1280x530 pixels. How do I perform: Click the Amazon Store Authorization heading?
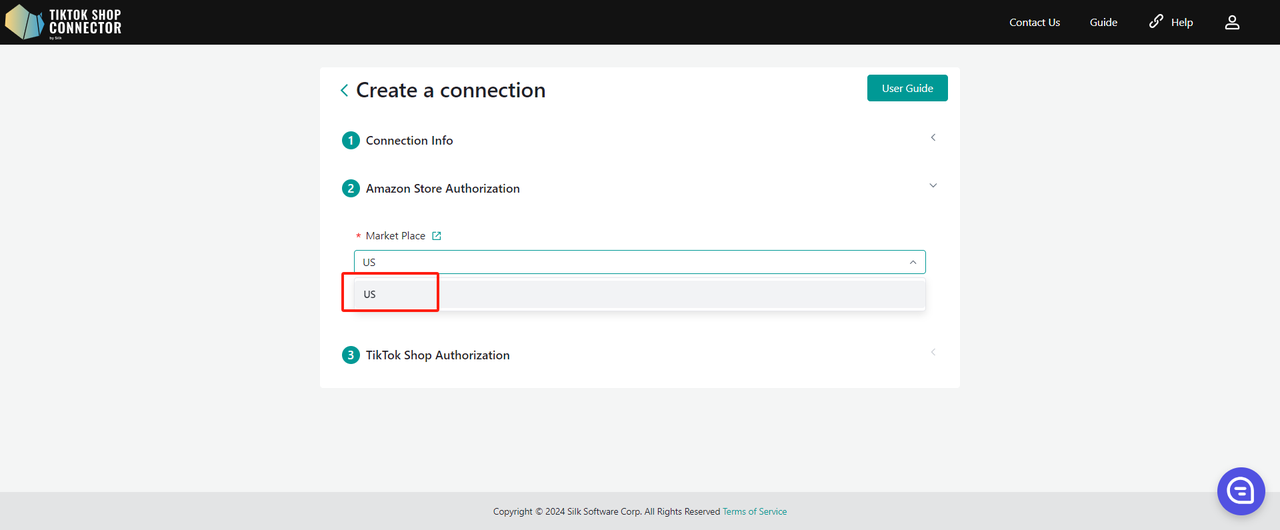(442, 189)
